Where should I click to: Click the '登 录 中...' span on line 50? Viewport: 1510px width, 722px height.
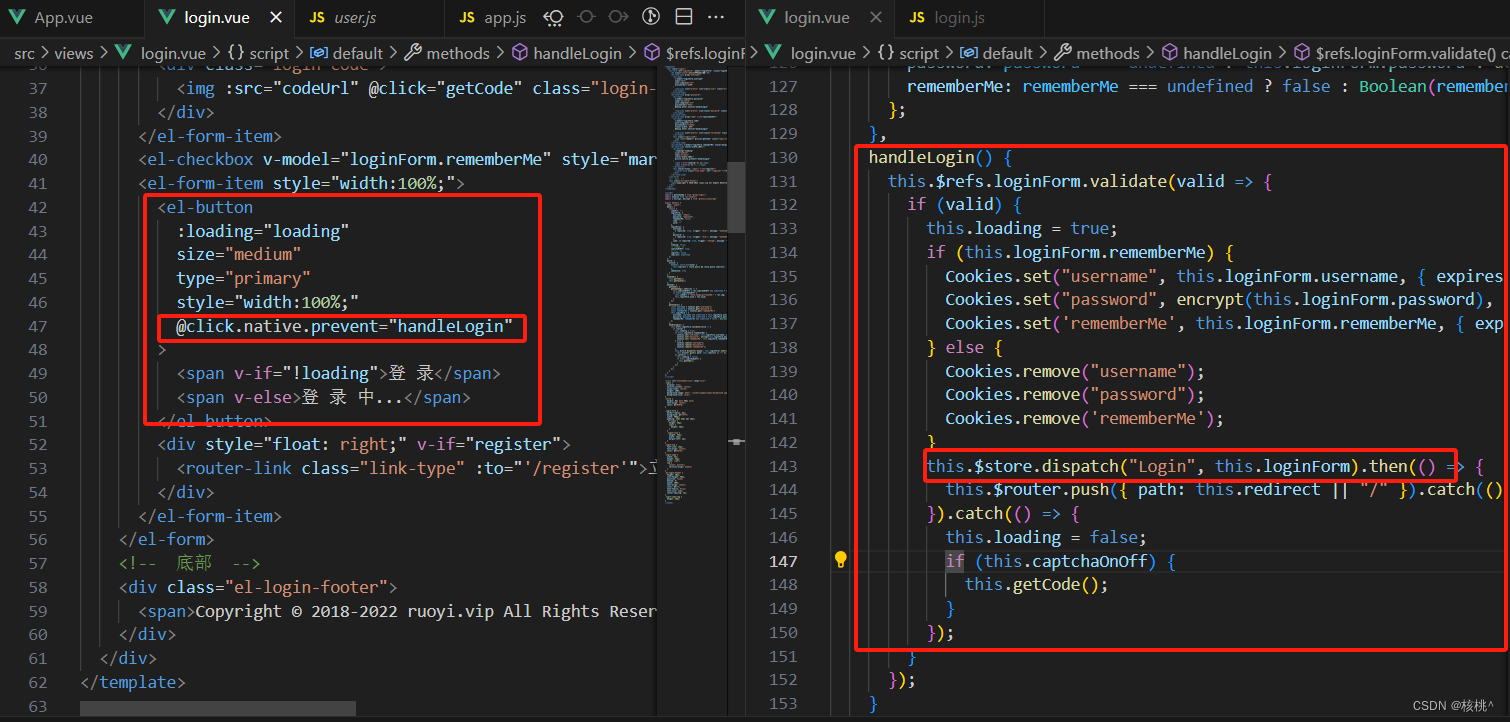tap(351, 397)
